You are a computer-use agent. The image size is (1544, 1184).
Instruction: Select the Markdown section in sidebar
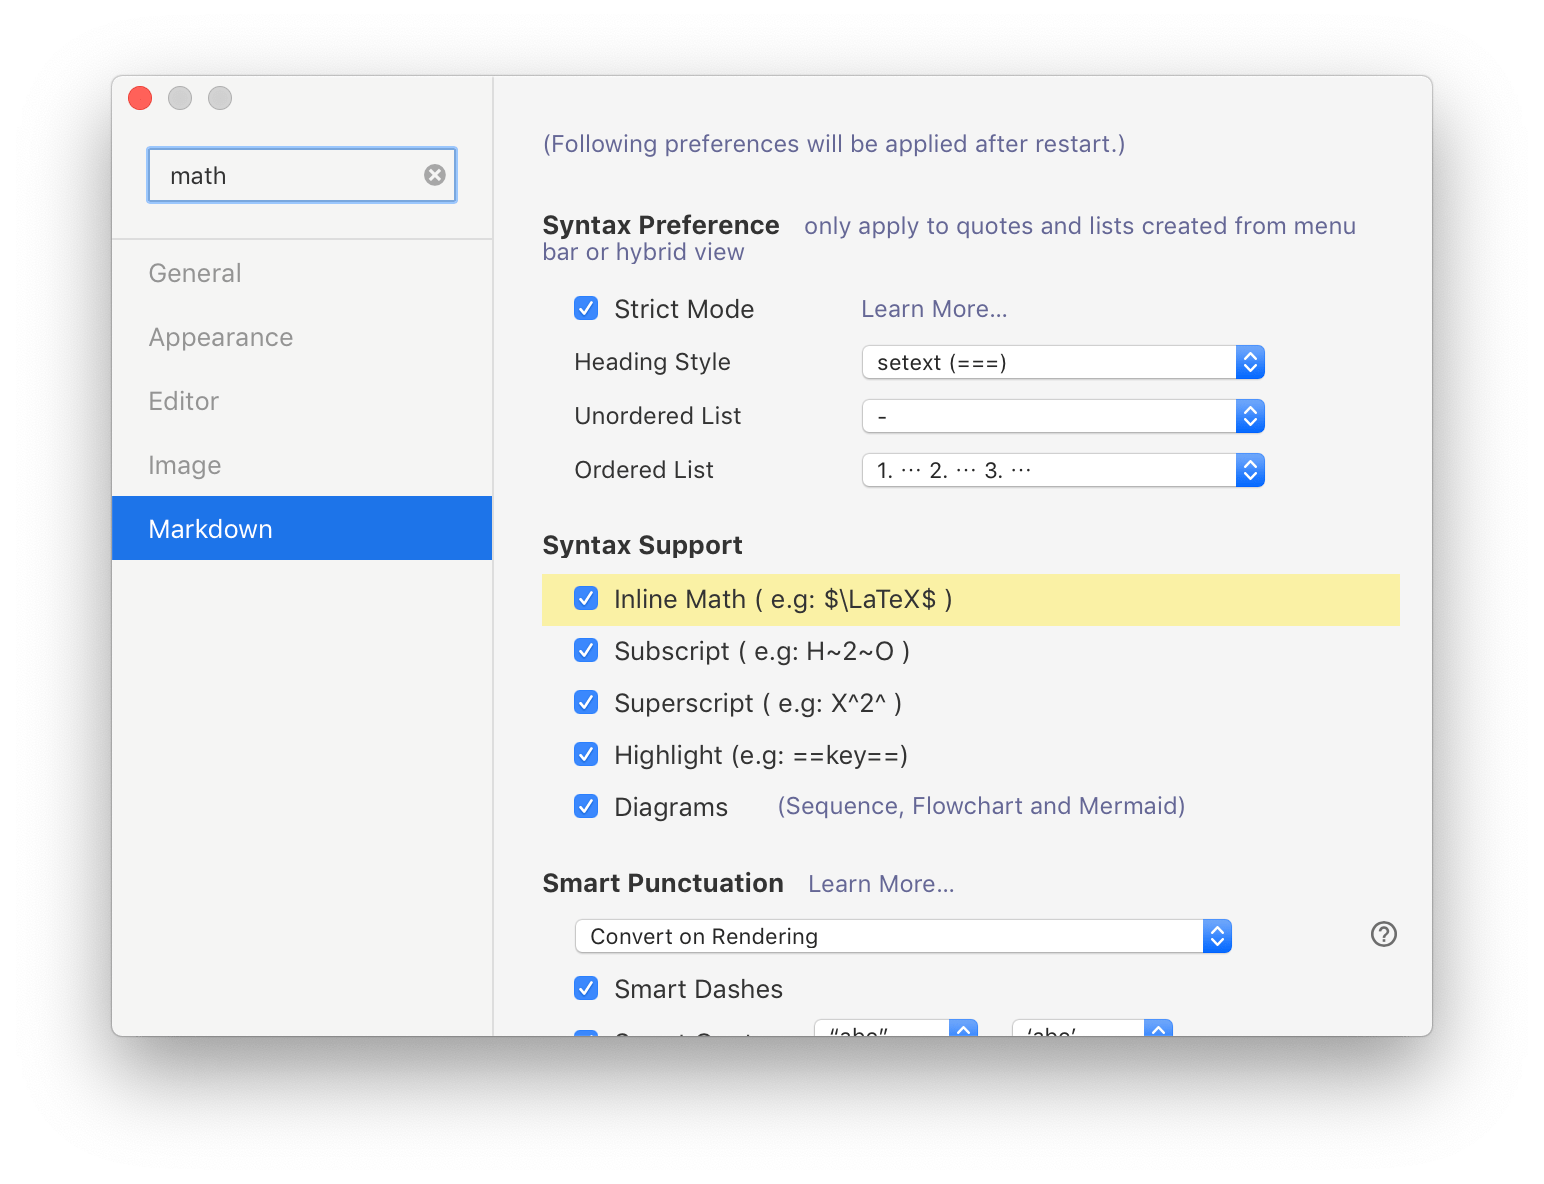pos(302,528)
